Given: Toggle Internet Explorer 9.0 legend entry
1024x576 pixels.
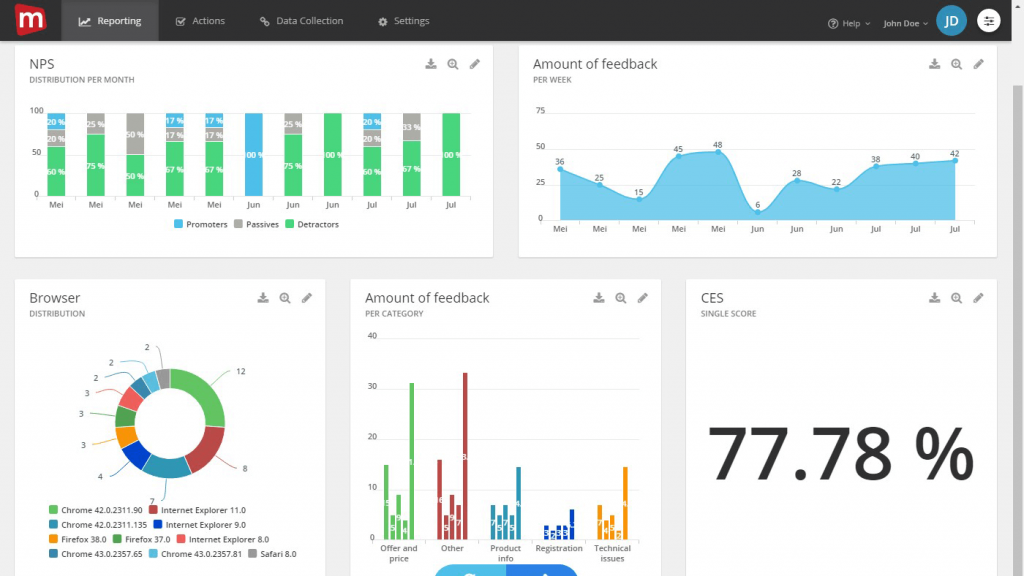Looking at the screenshot, I should point(199,524).
